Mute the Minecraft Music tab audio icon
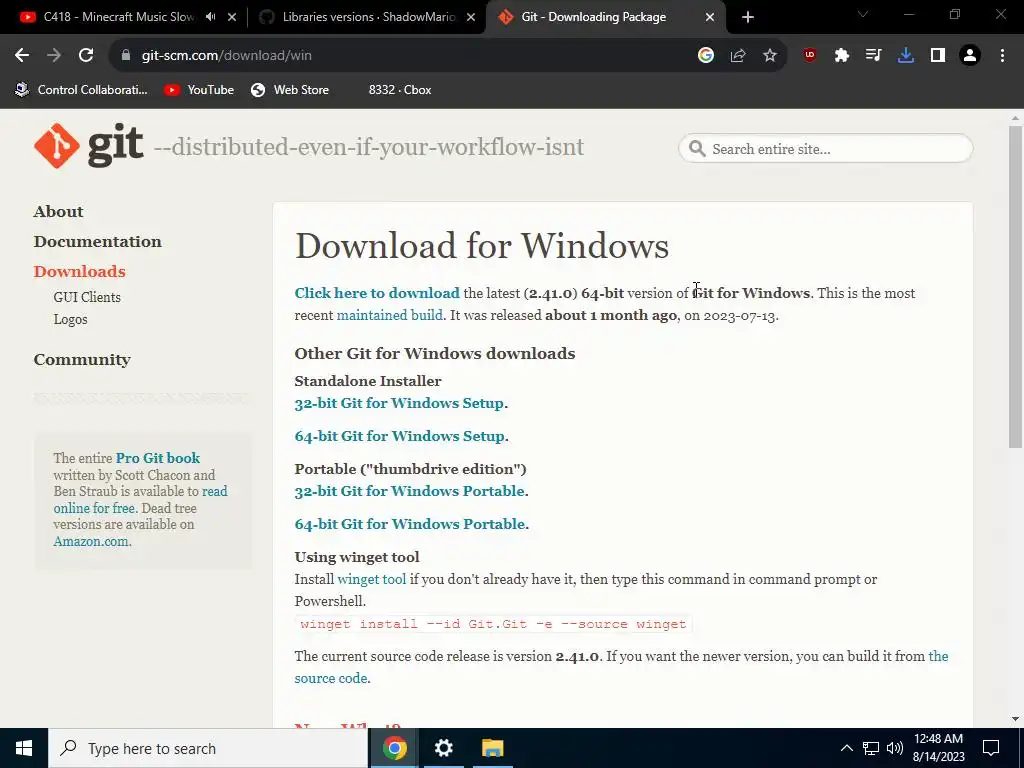This screenshot has width=1024, height=768. point(210,17)
